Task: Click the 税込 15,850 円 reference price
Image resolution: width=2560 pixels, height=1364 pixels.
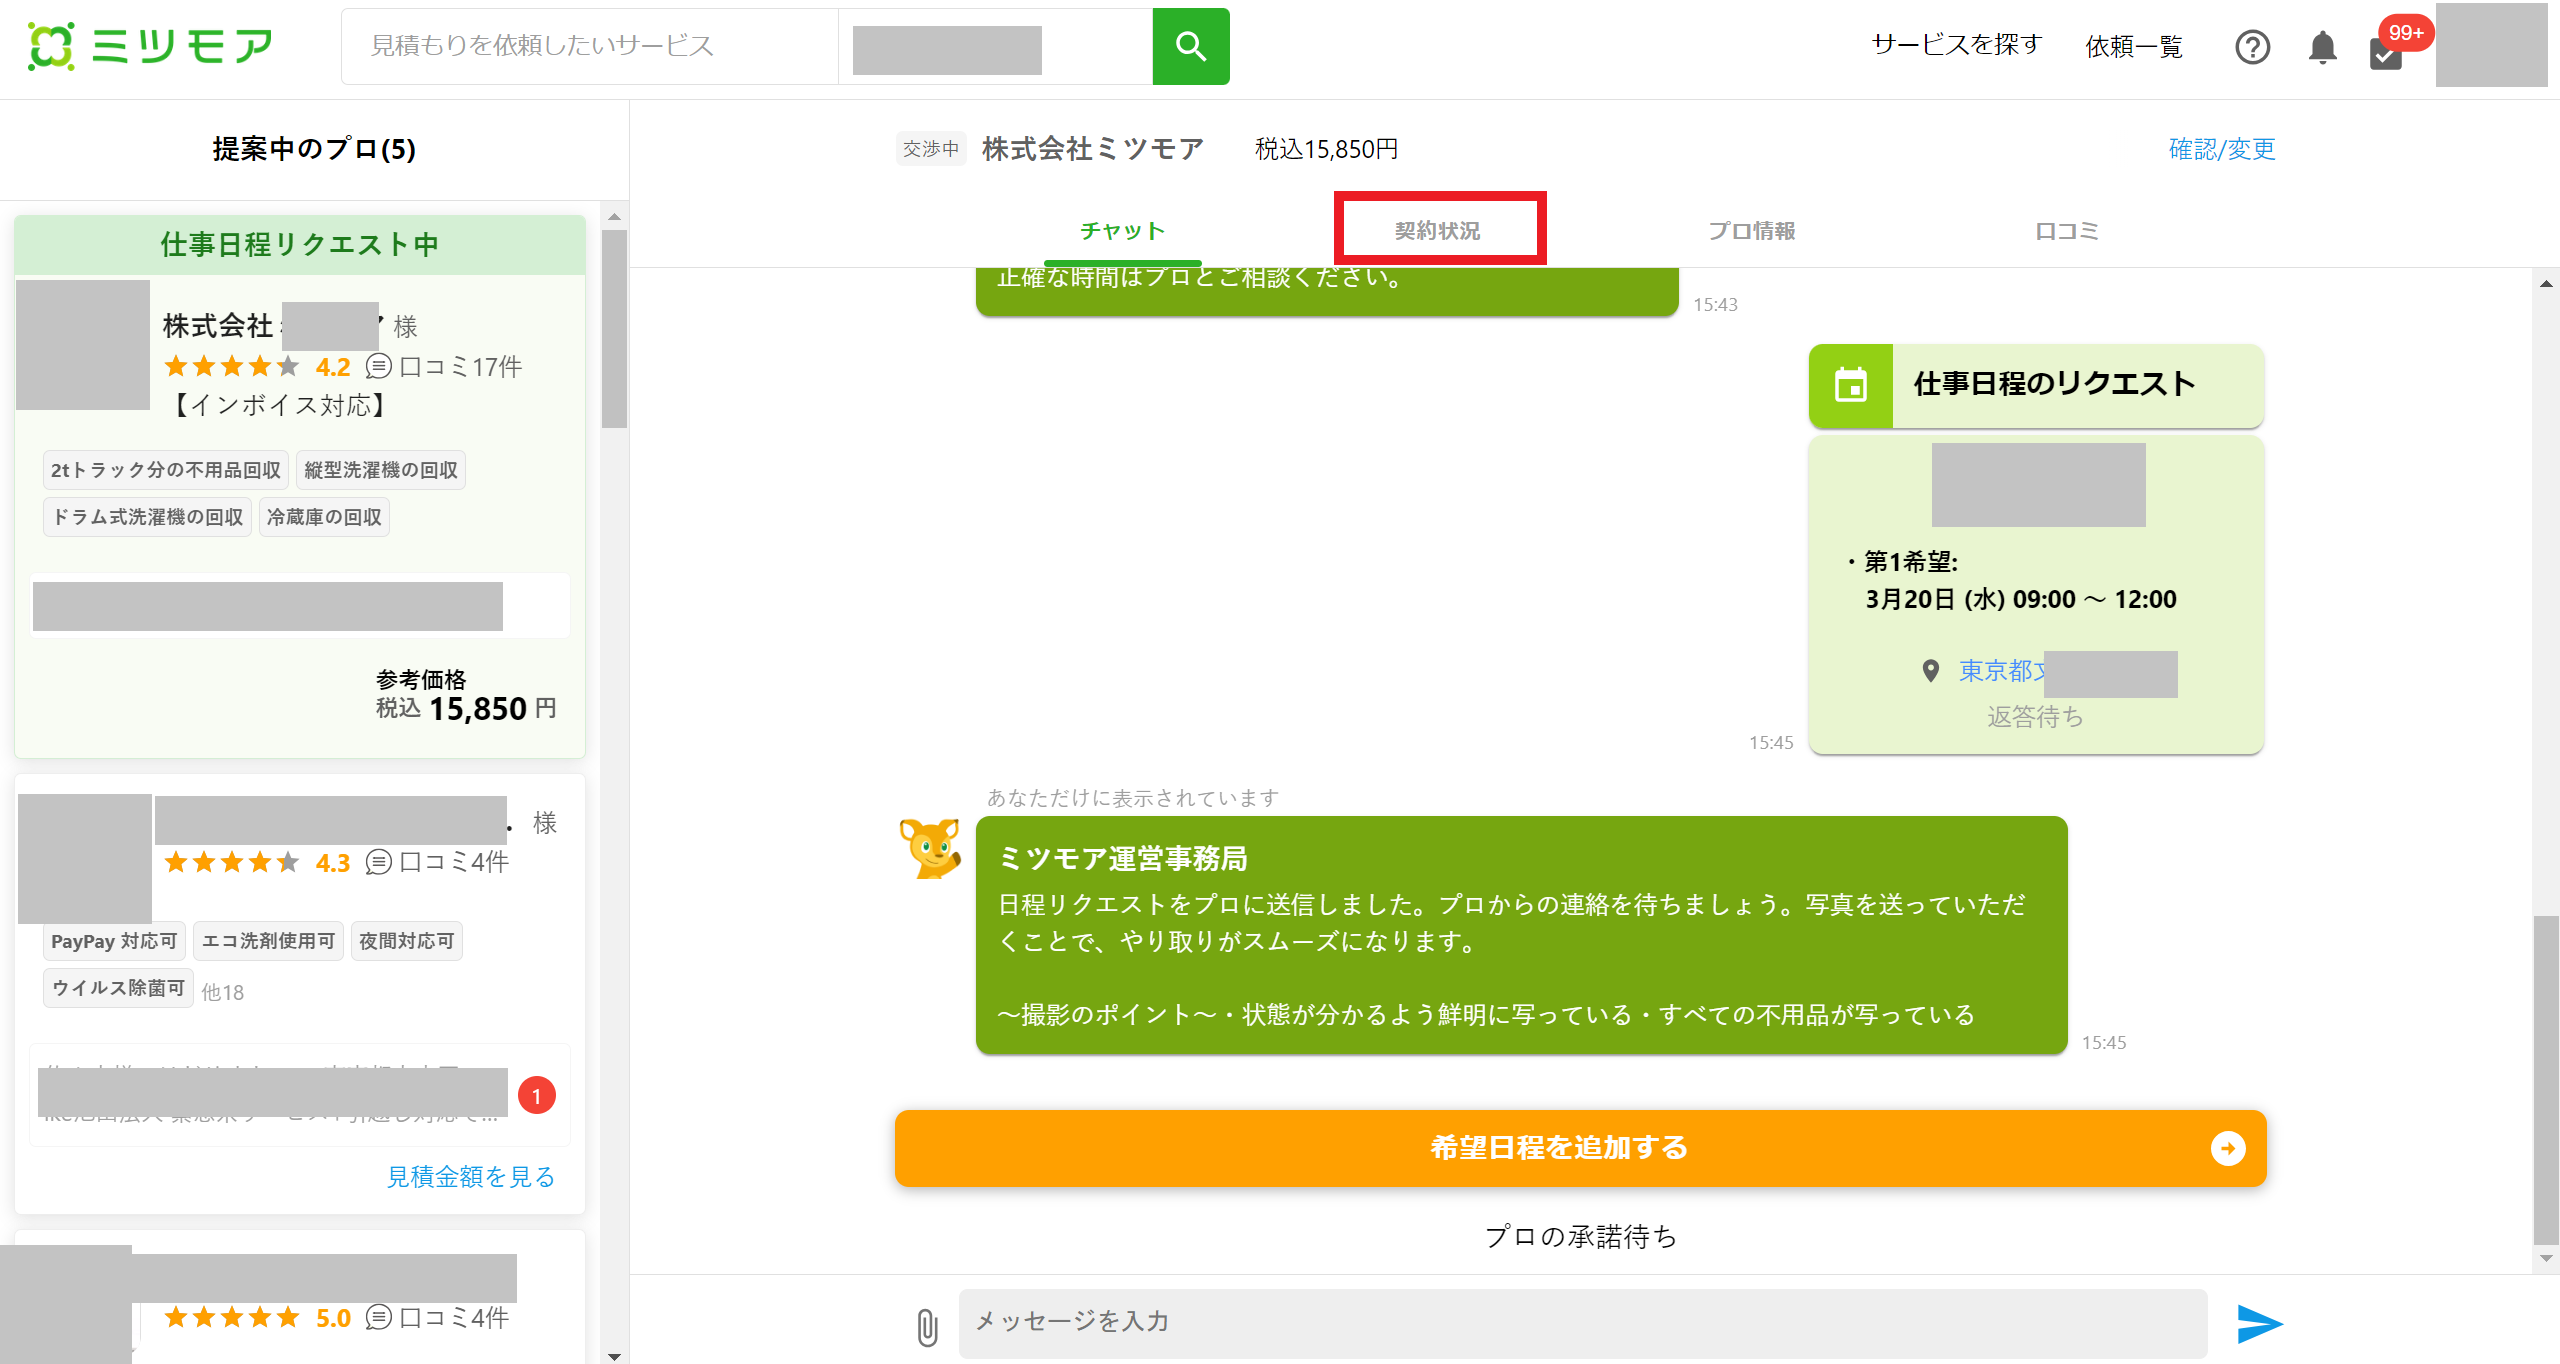Action: [466, 709]
